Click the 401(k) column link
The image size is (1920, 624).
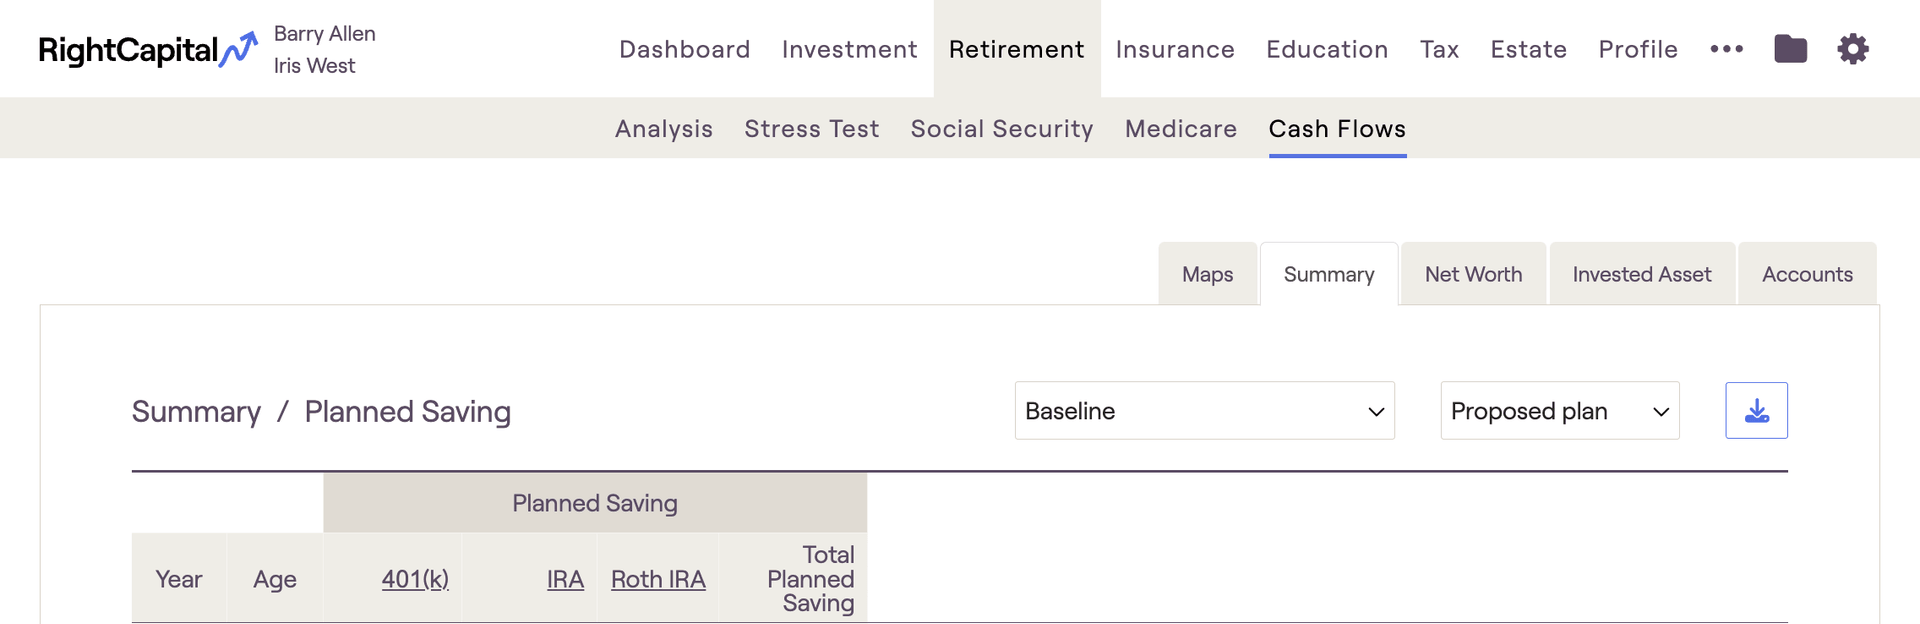click(x=415, y=579)
